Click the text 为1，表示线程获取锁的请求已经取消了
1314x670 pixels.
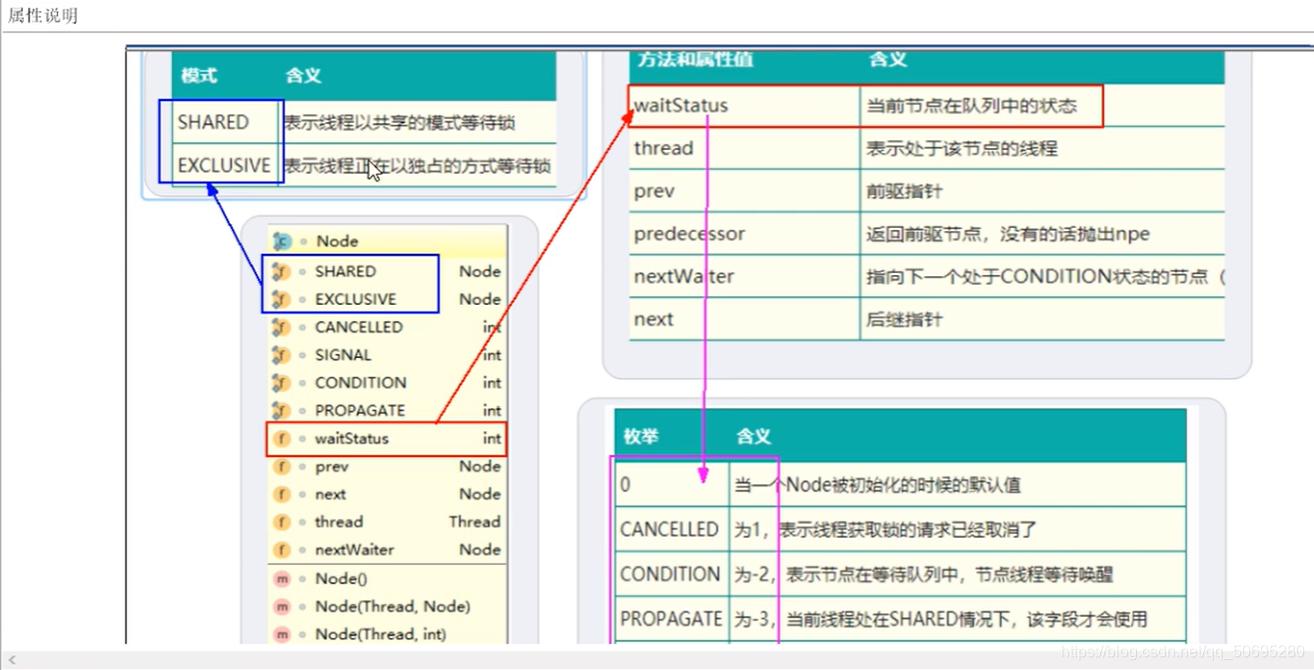coord(886,530)
